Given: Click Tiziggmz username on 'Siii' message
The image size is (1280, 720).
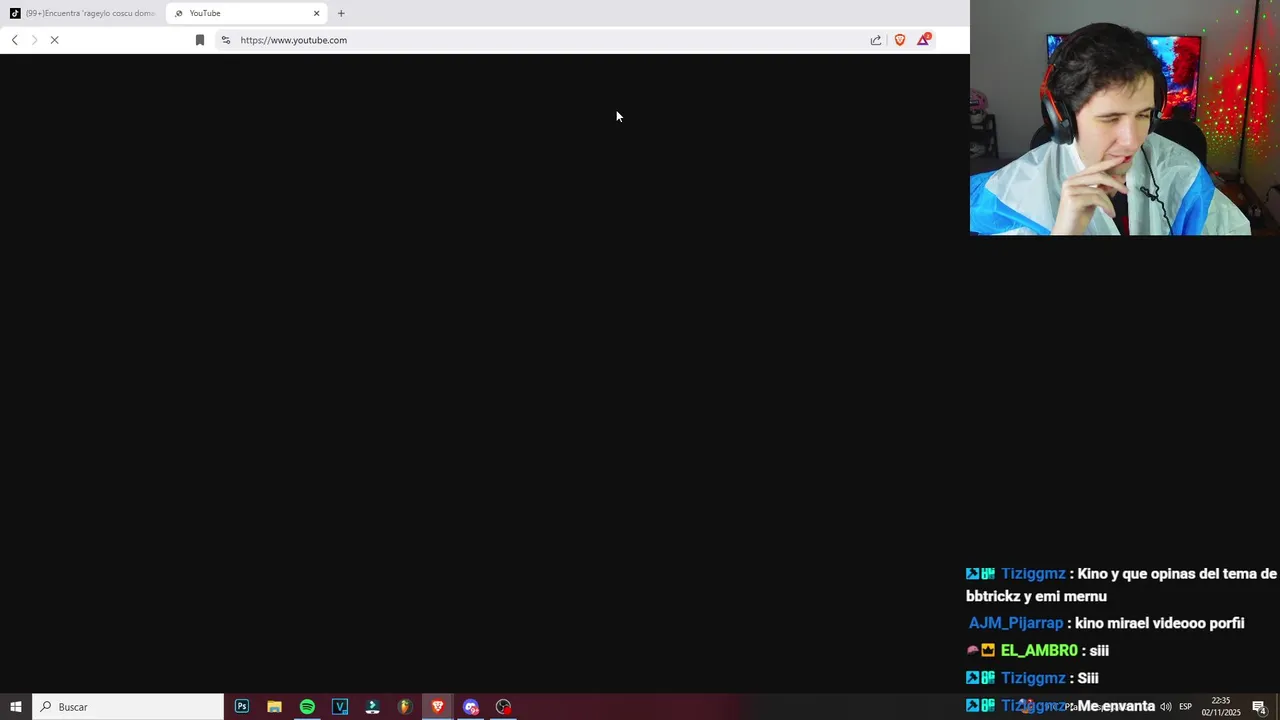Looking at the screenshot, I should 1033,678.
